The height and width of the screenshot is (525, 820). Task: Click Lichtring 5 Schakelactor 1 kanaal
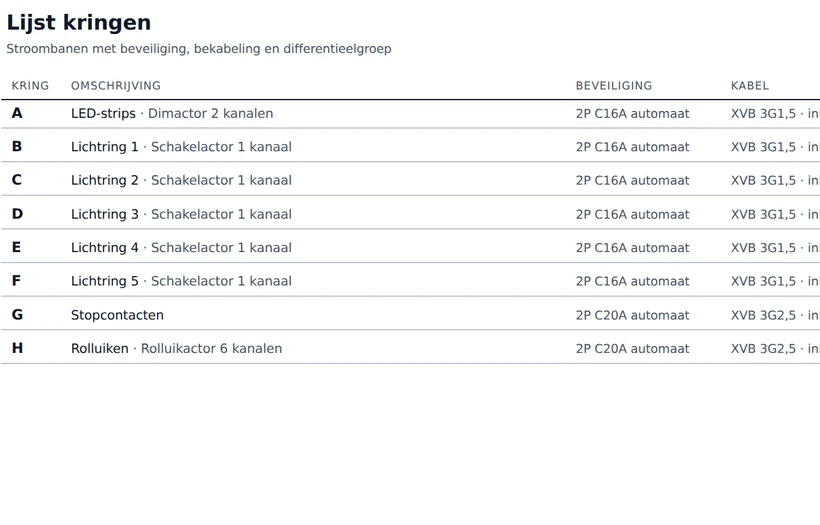[x=181, y=281]
